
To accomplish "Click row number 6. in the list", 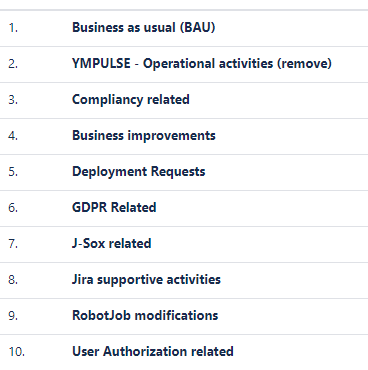I will click(x=13, y=208).
